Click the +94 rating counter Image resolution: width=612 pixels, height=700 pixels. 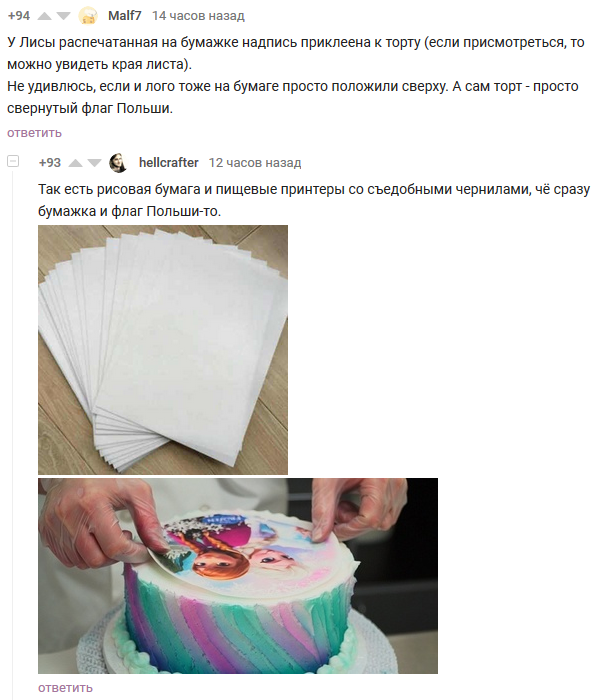(x=19, y=16)
